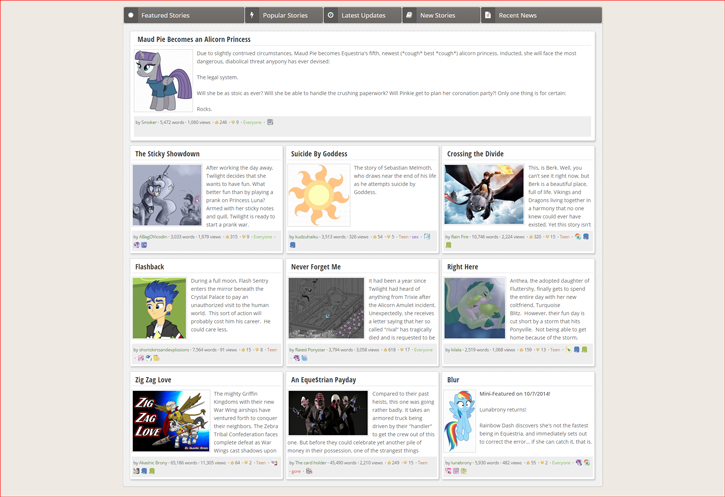725x497 pixels.
Task: Click the green tag icon in Right Here footer
Action: pyautogui.click(x=584, y=350)
